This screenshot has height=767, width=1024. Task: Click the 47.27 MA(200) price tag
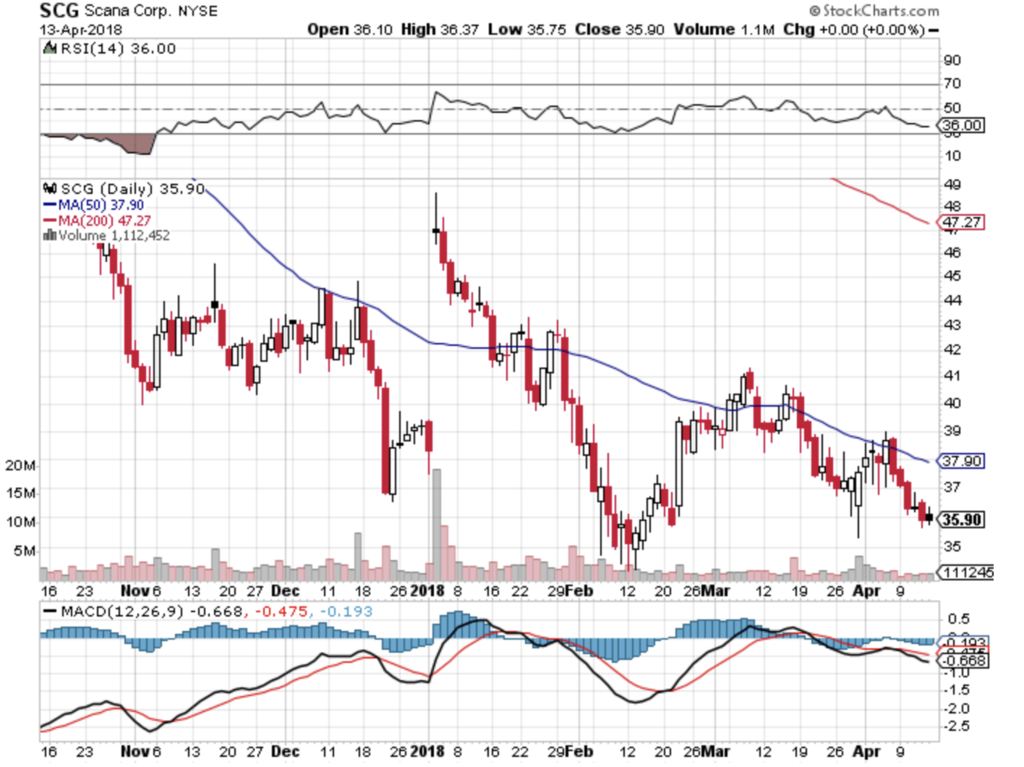pos(963,222)
